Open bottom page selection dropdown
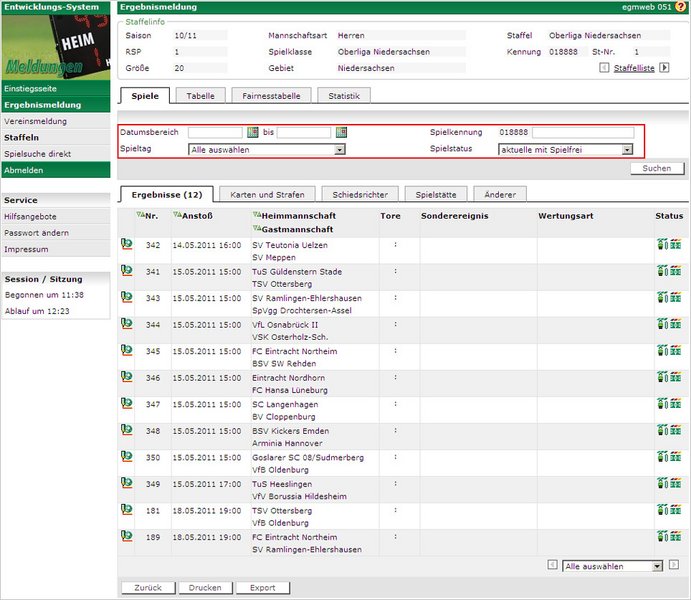The width and height of the screenshot is (691, 600). tap(657, 566)
